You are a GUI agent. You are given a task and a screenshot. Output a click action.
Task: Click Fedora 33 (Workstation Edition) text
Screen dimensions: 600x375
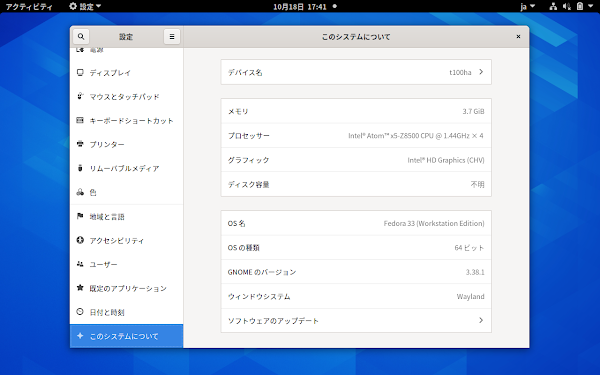click(434, 223)
